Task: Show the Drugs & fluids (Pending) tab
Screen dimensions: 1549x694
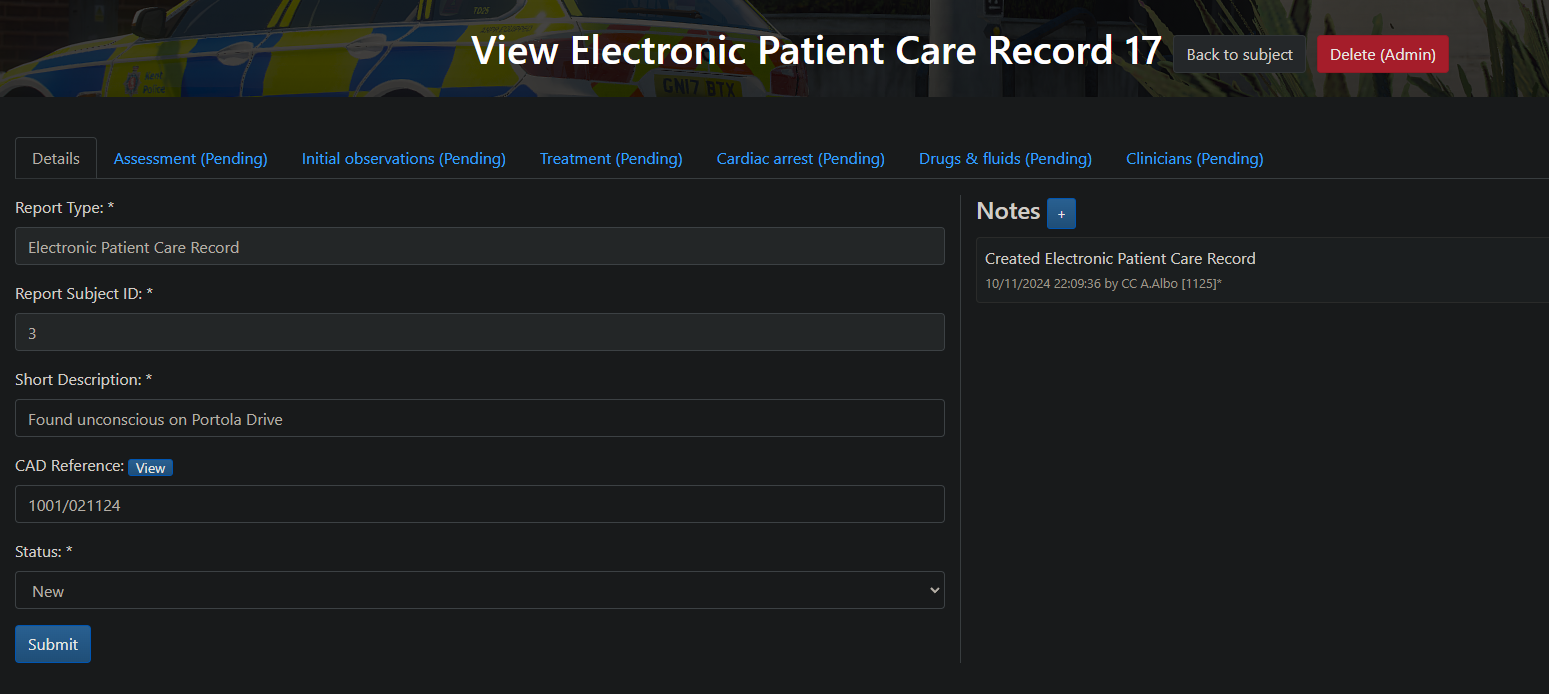Action: (1005, 158)
